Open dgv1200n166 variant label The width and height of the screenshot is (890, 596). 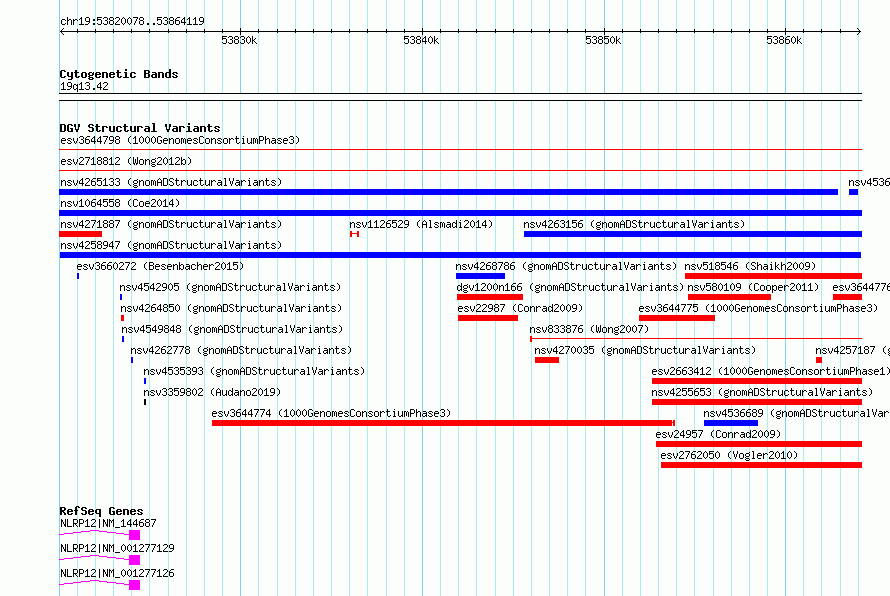coord(570,287)
